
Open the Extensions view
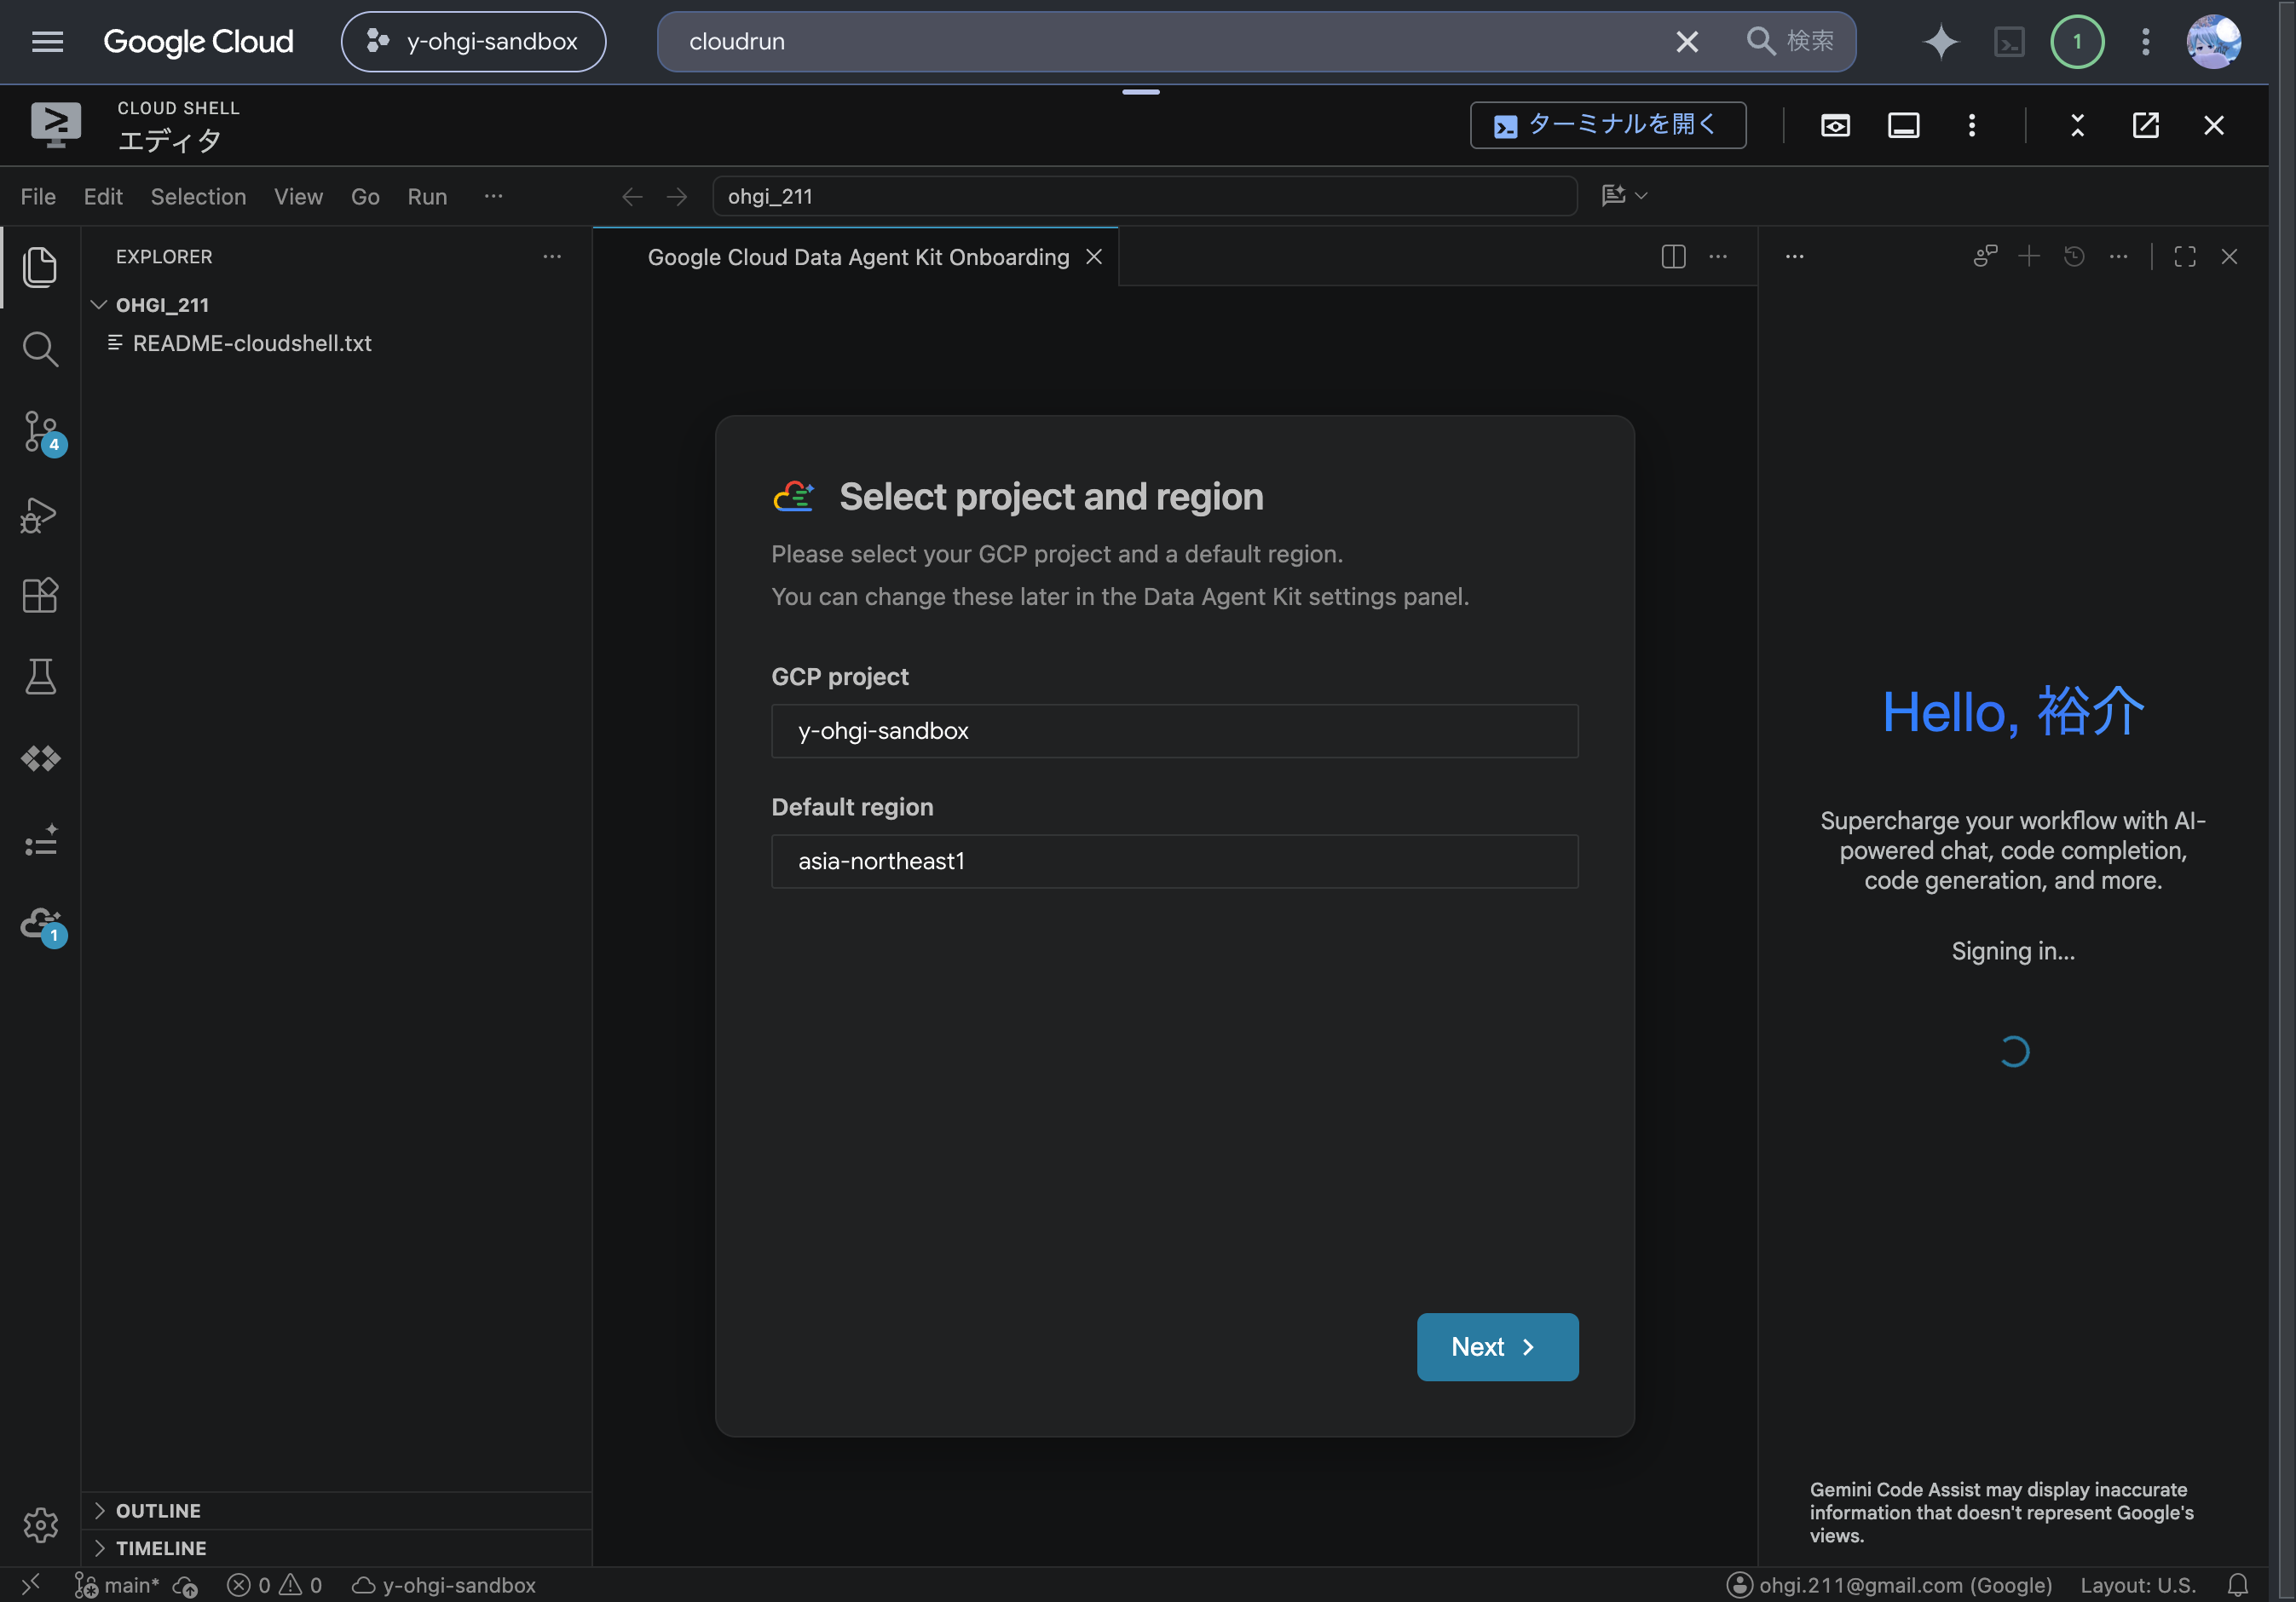(40, 596)
